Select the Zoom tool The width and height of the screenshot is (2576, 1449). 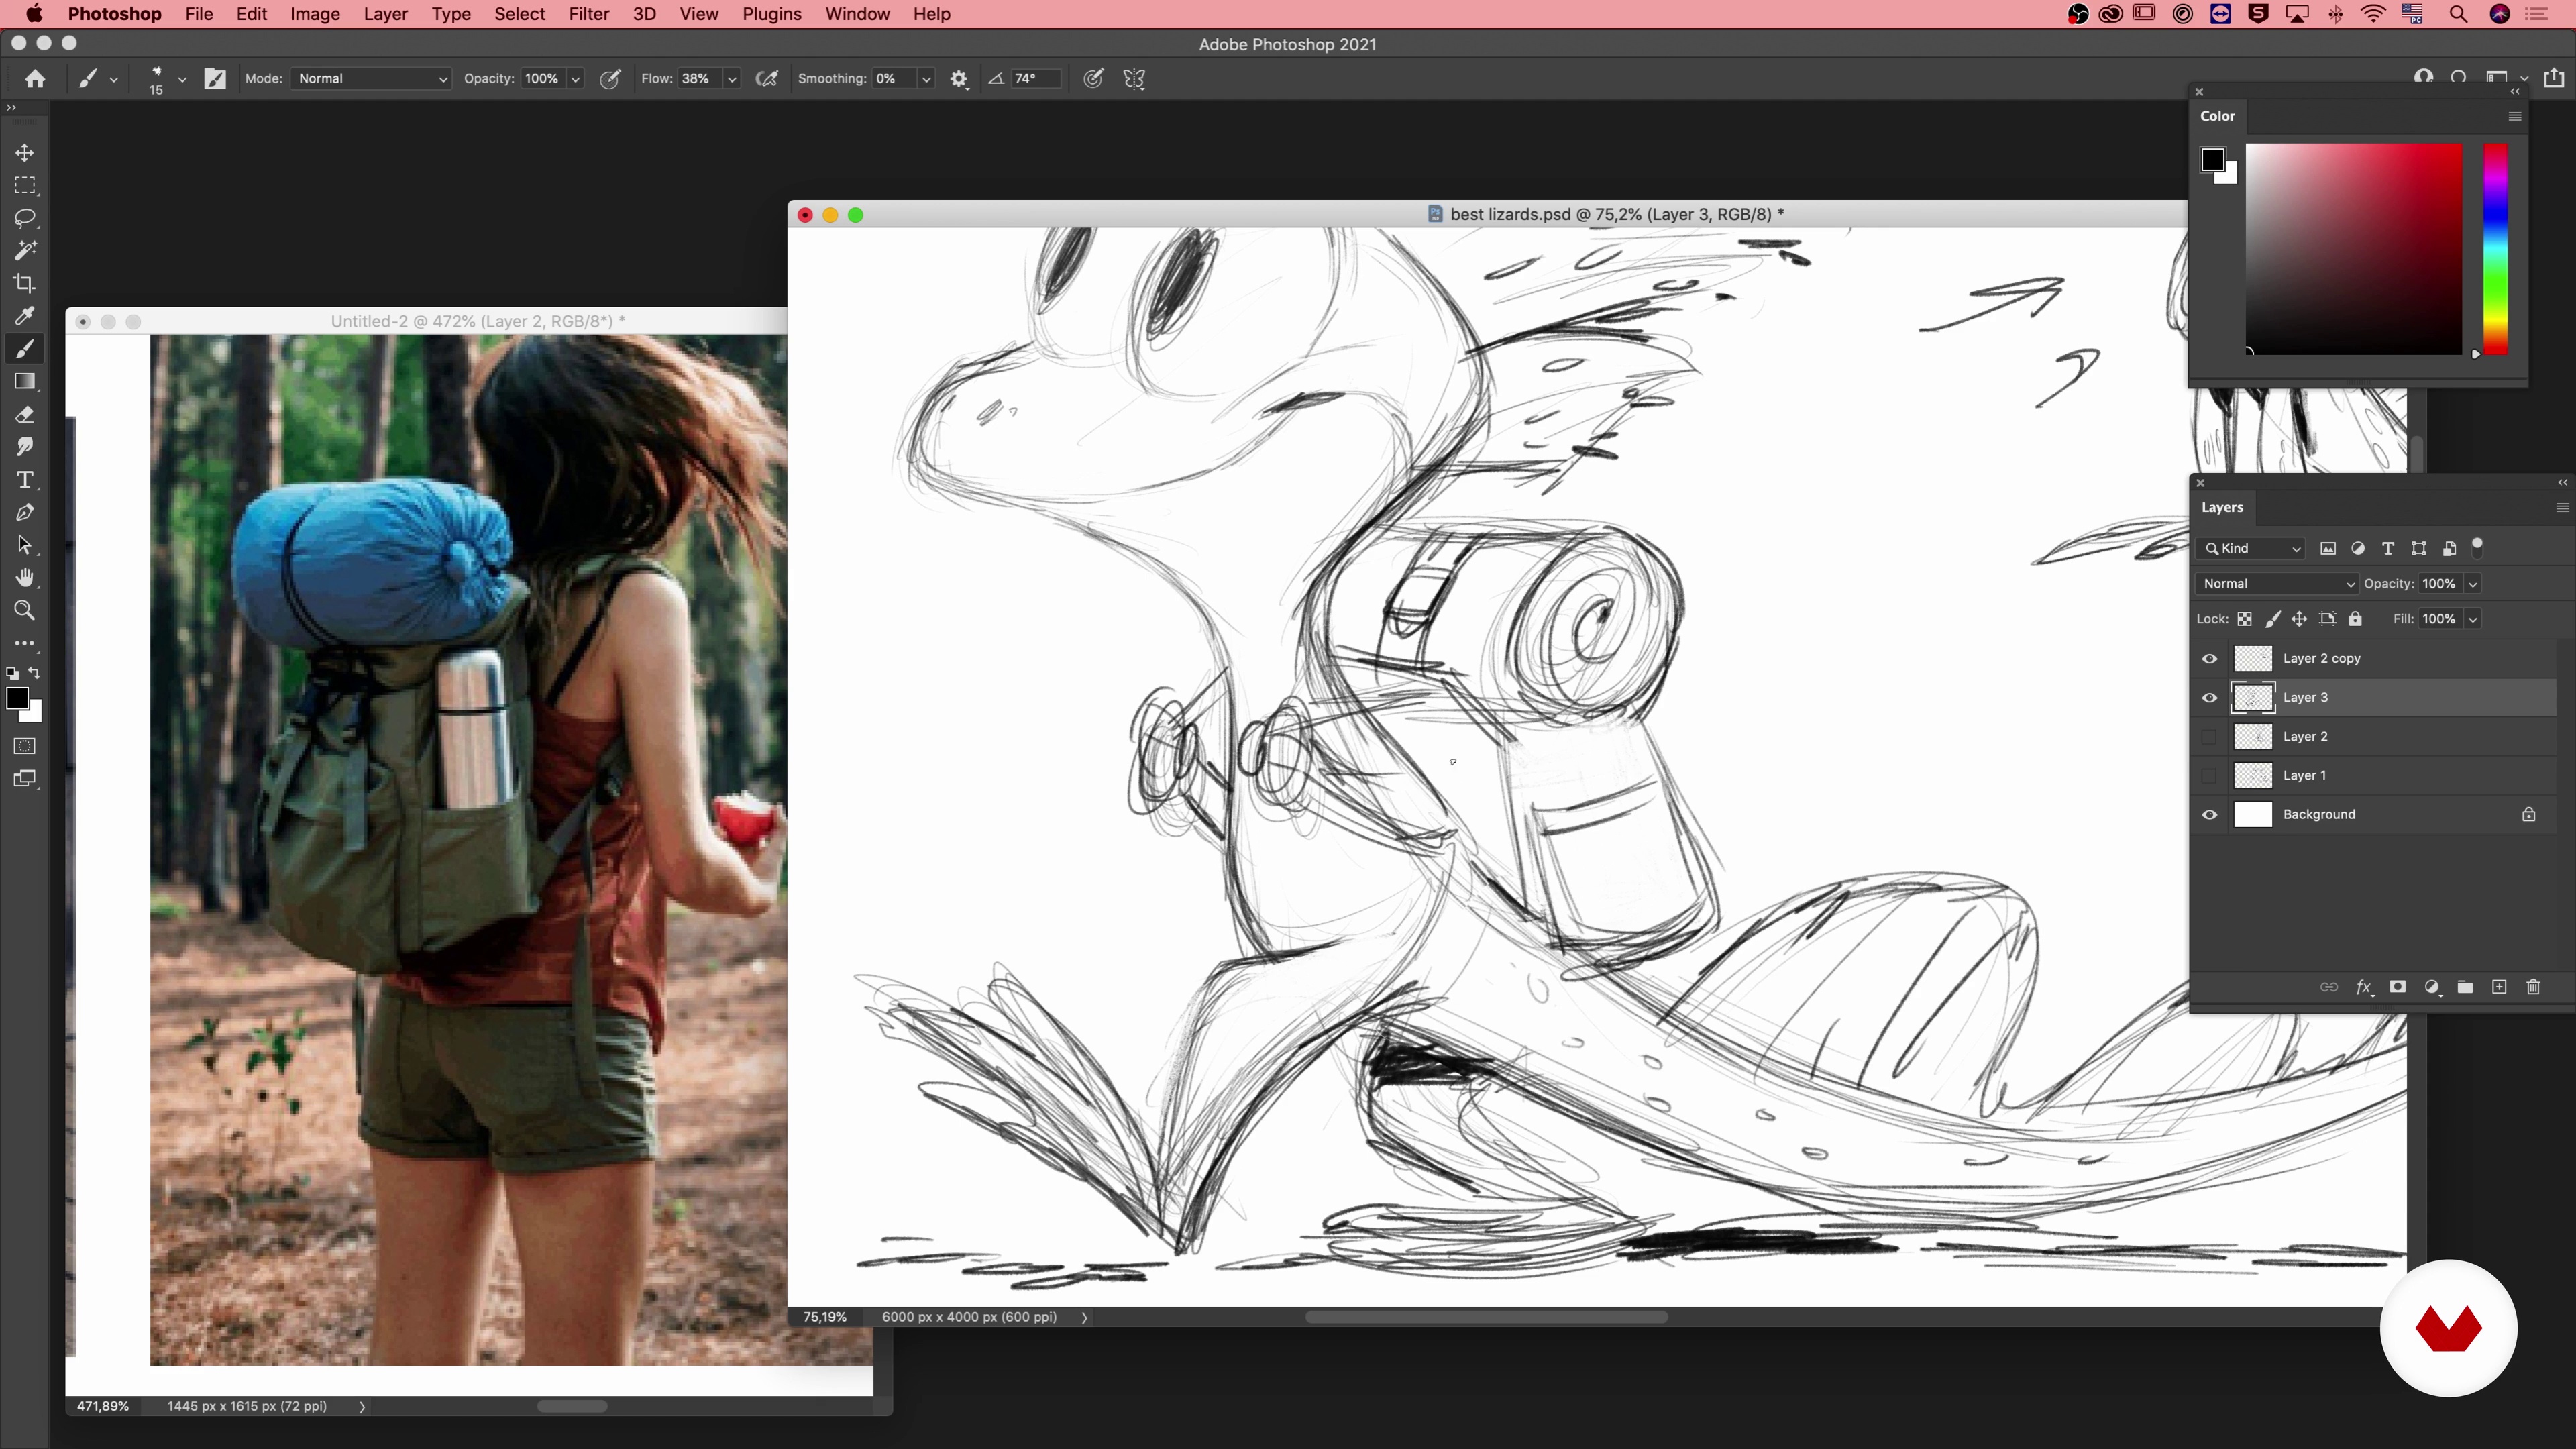point(25,610)
